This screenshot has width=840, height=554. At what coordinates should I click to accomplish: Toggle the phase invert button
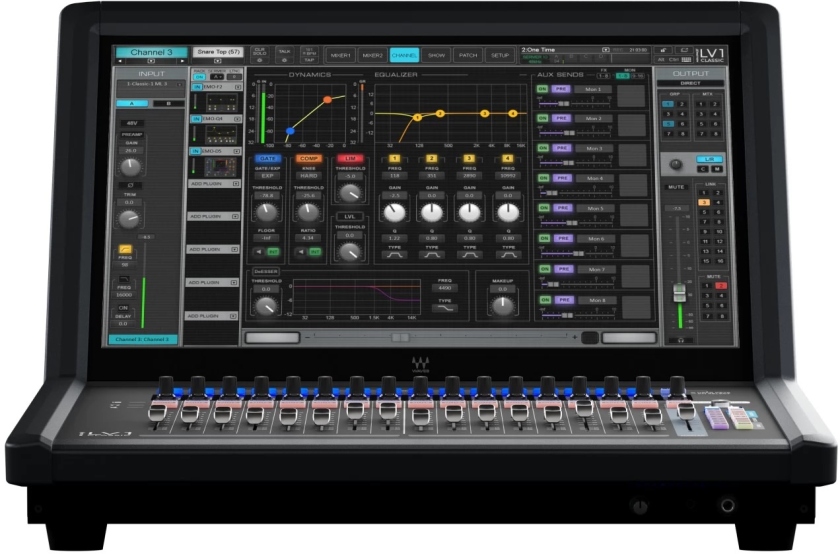point(130,185)
